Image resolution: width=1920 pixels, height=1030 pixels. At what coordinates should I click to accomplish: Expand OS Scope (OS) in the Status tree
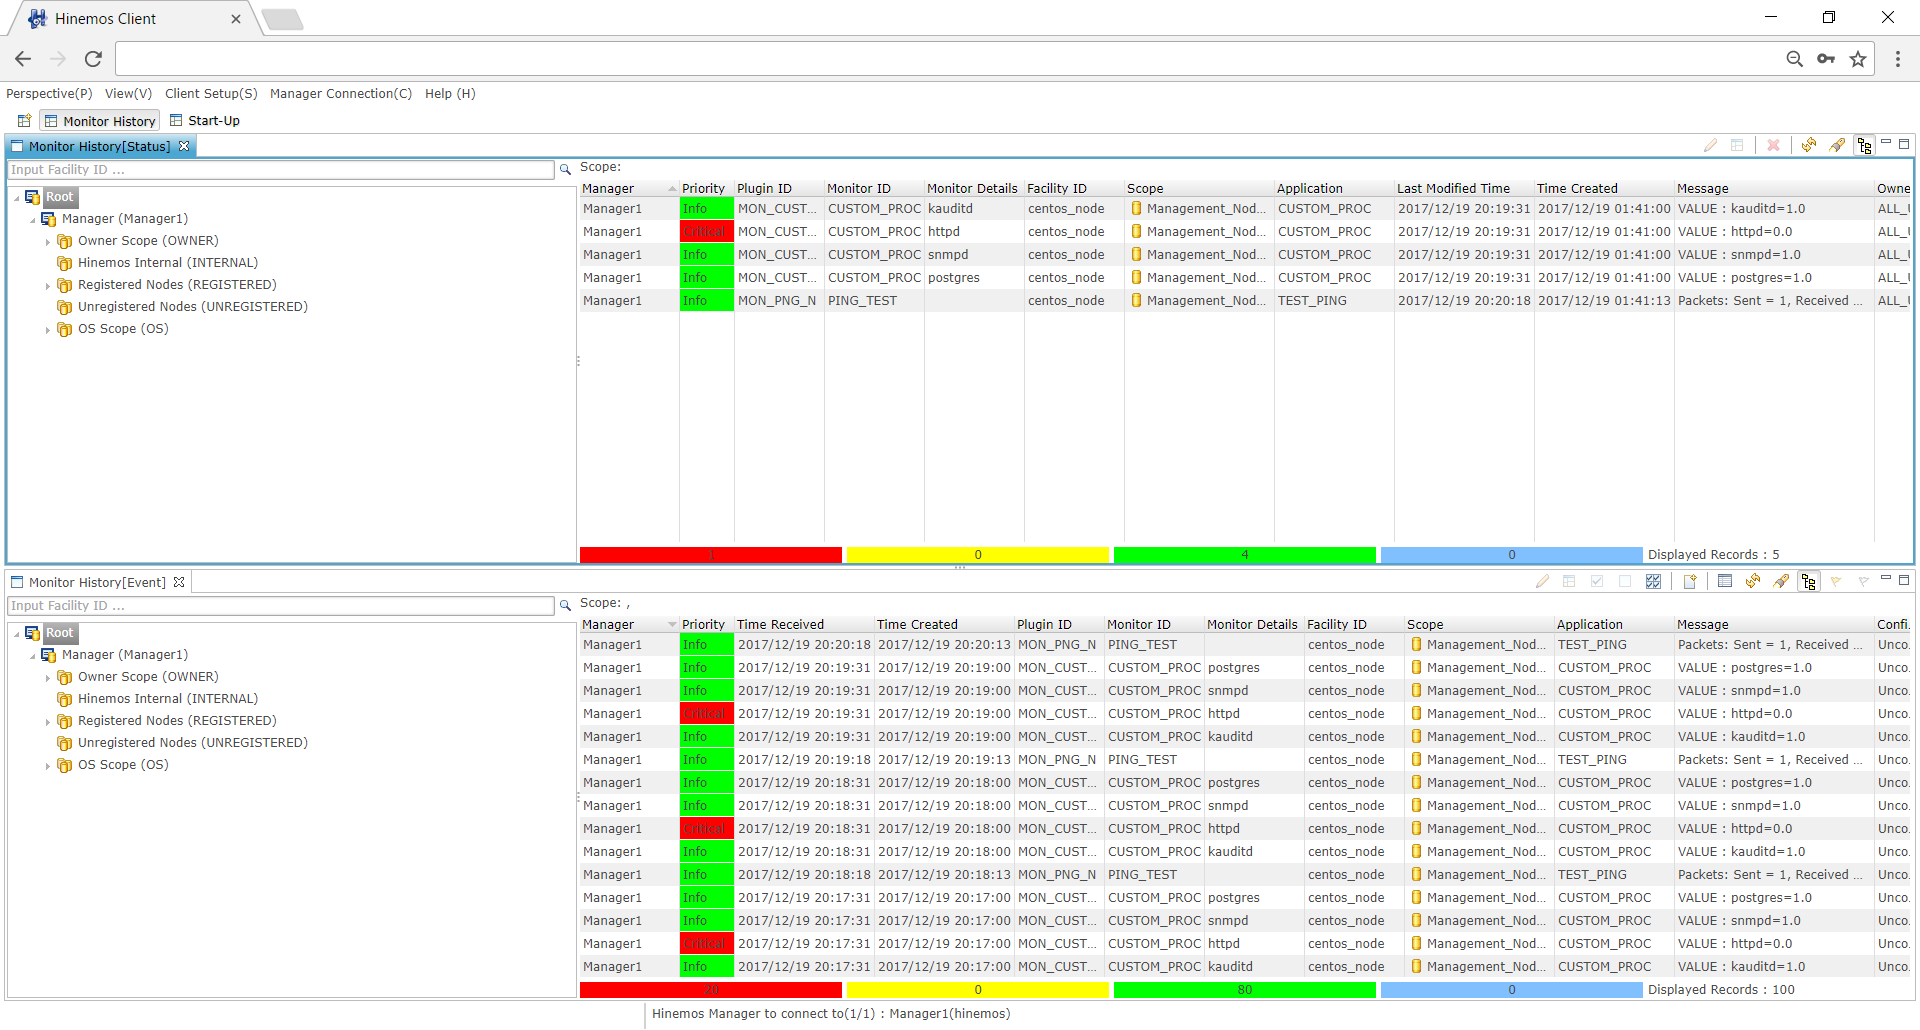coord(48,330)
